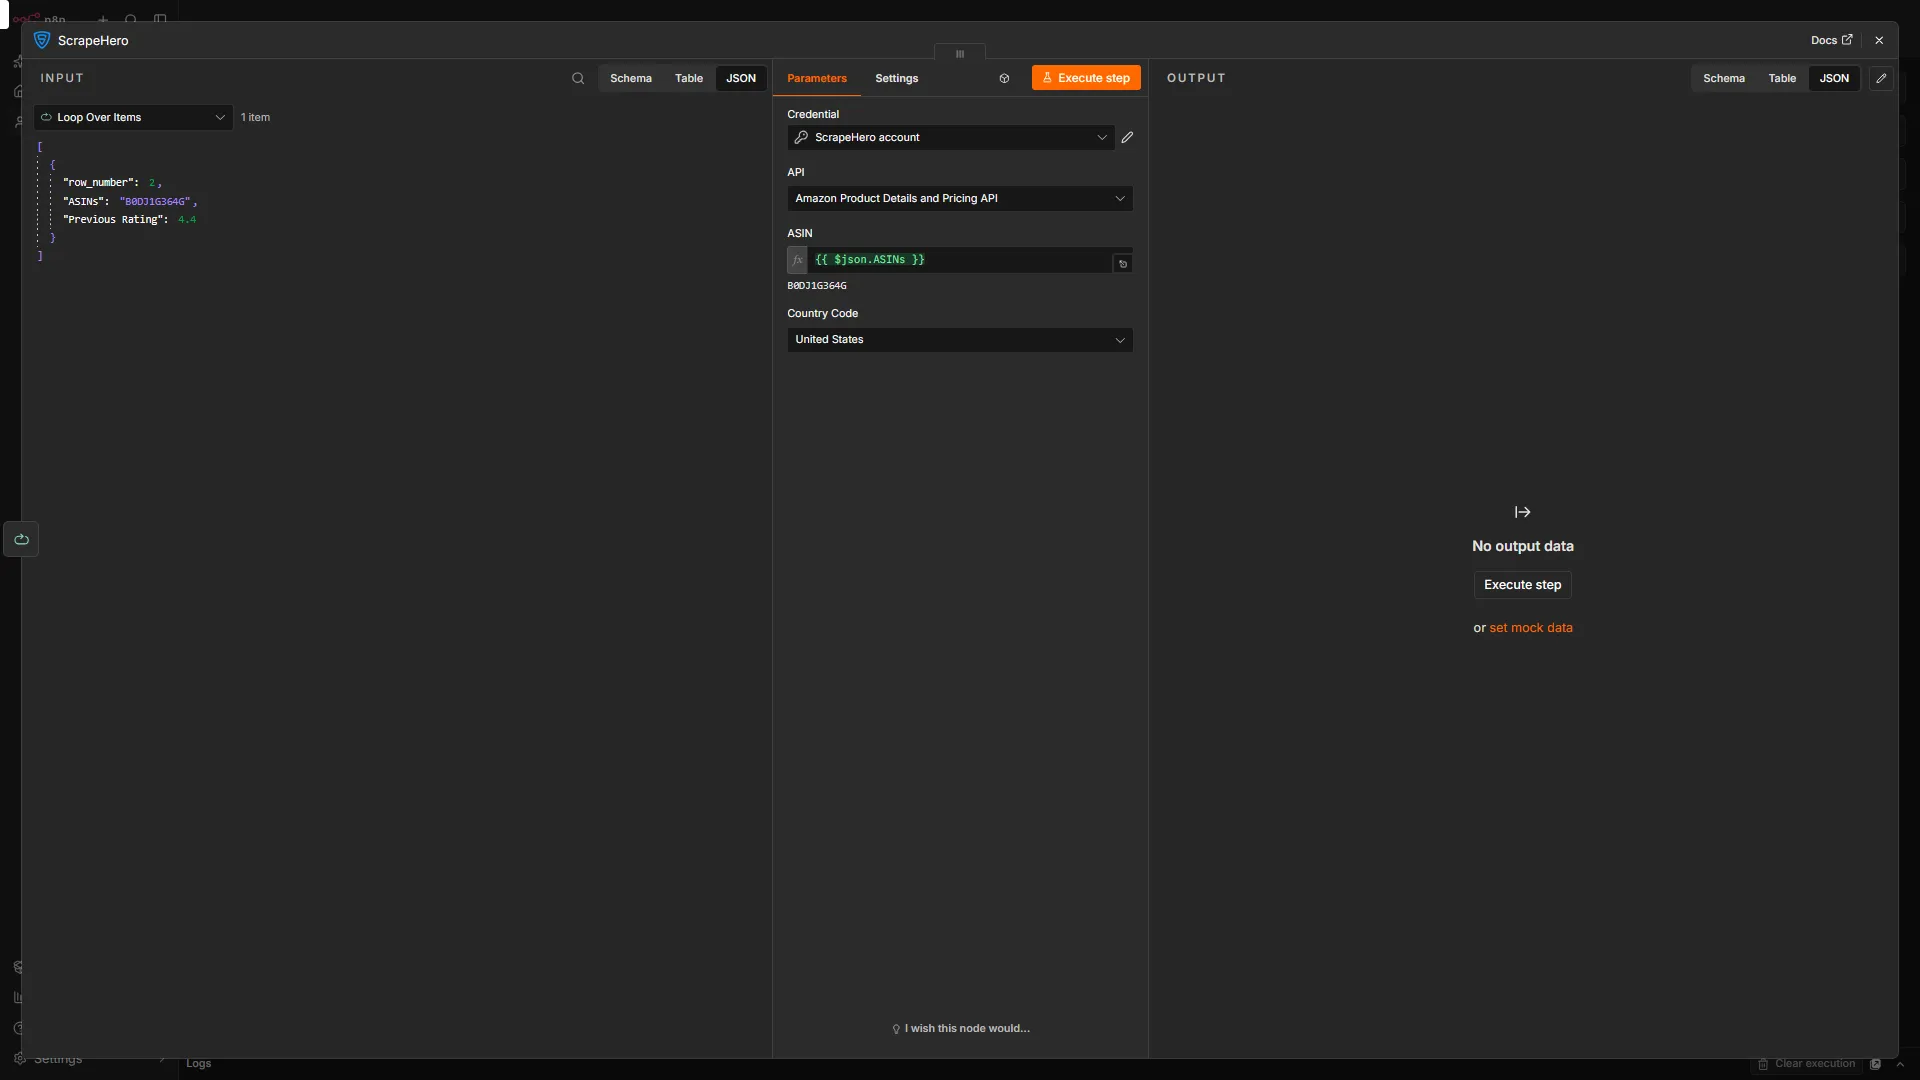Open the Settings tab

click(x=896, y=78)
